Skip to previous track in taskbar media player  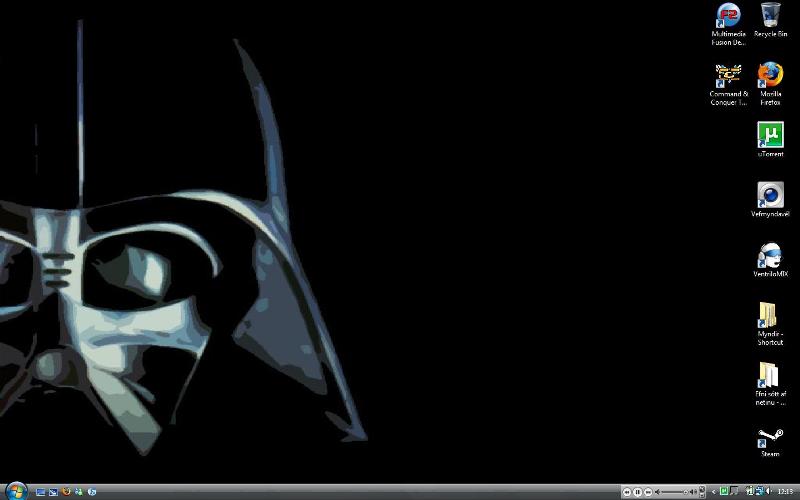[x=627, y=492]
